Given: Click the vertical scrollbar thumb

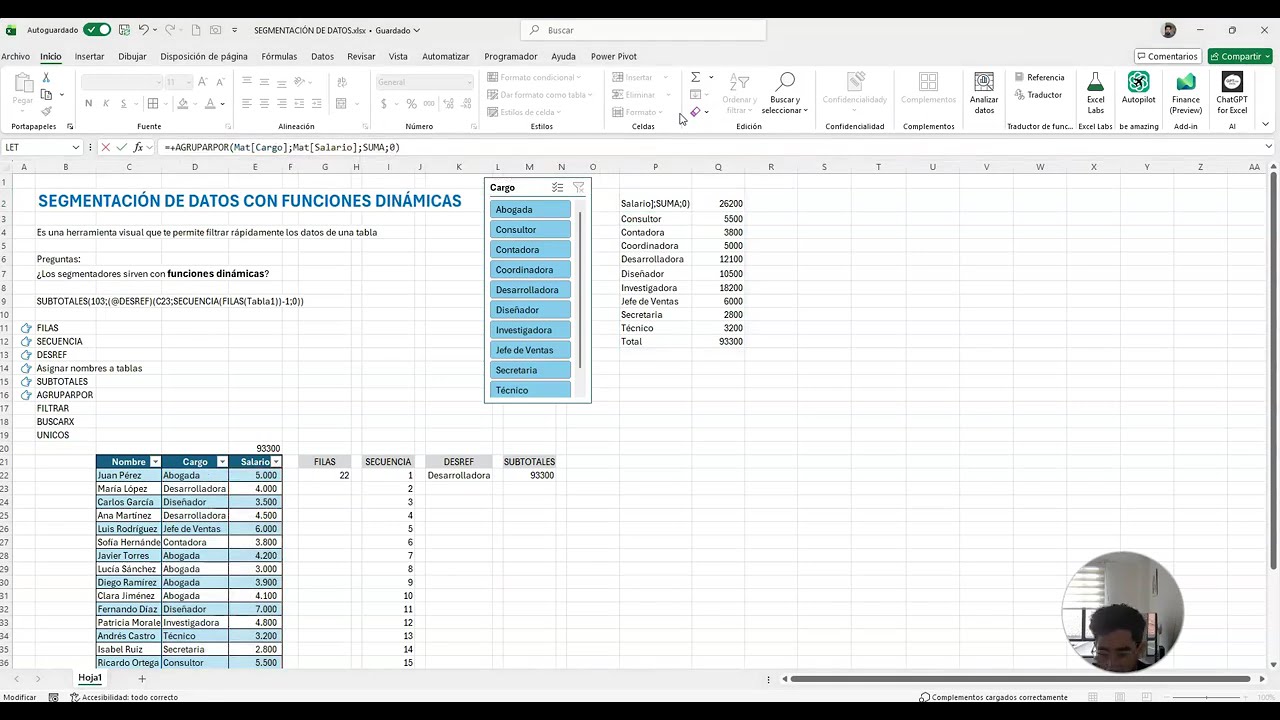Looking at the screenshot, I should (1273, 370).
